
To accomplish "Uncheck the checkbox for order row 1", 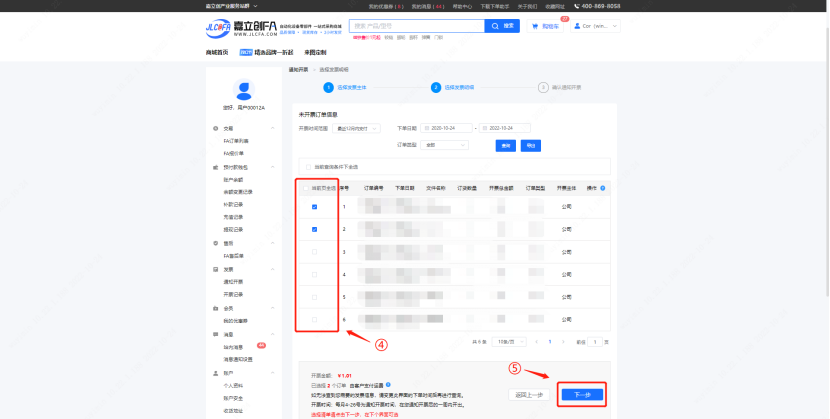I will 315,208.
